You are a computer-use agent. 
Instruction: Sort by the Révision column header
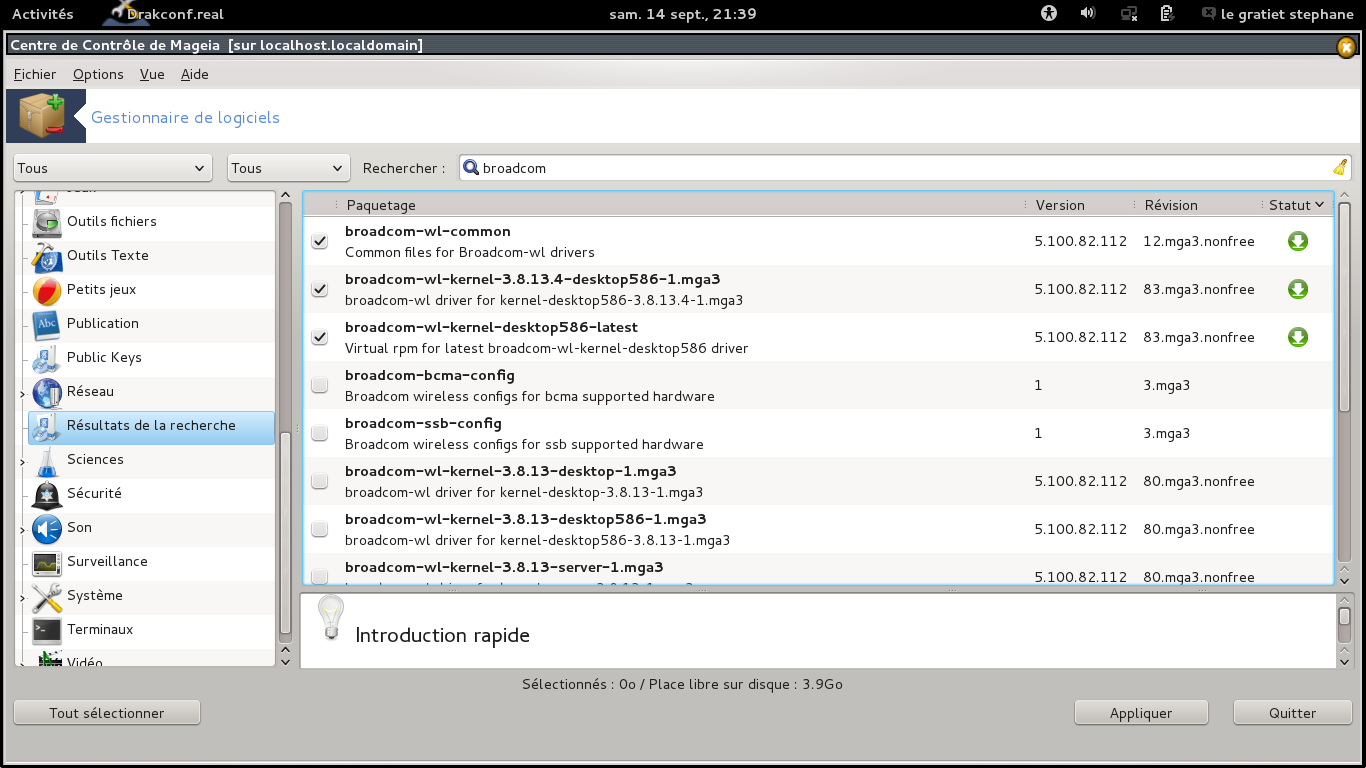tap(1200, 205)
